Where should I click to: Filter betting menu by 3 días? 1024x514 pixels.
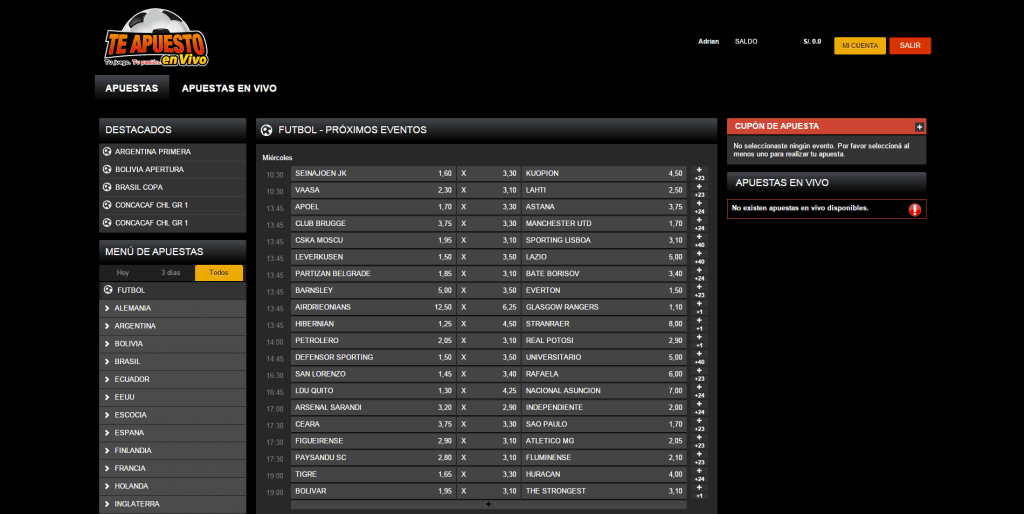click(170, 273)
